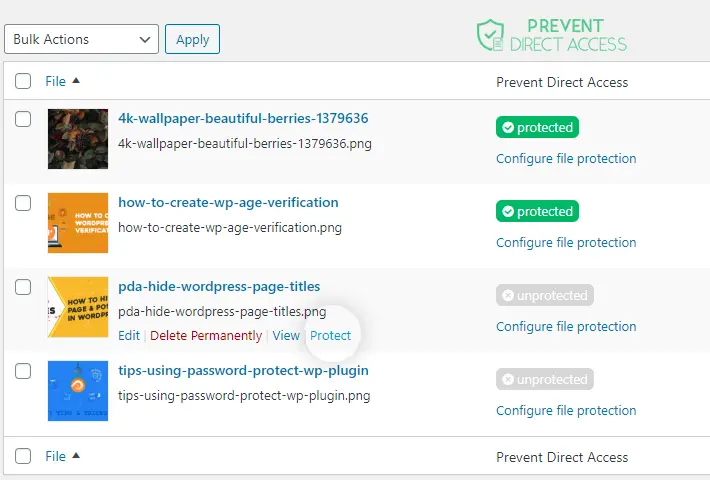Click the Edit link under pda-hide-wordpress-page-titles
710x480 pixels.
(129, 336)
